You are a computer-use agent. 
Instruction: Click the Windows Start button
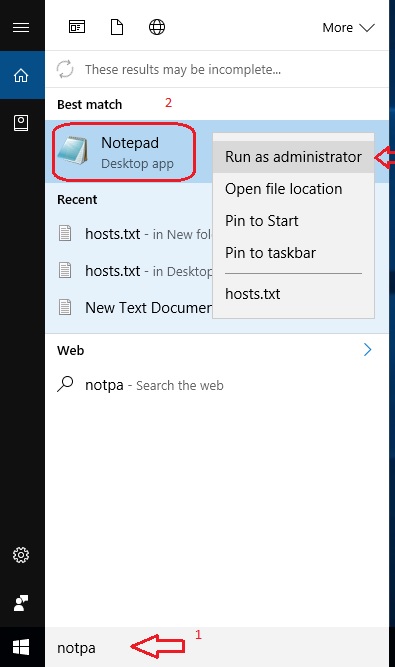pos(21,647)
